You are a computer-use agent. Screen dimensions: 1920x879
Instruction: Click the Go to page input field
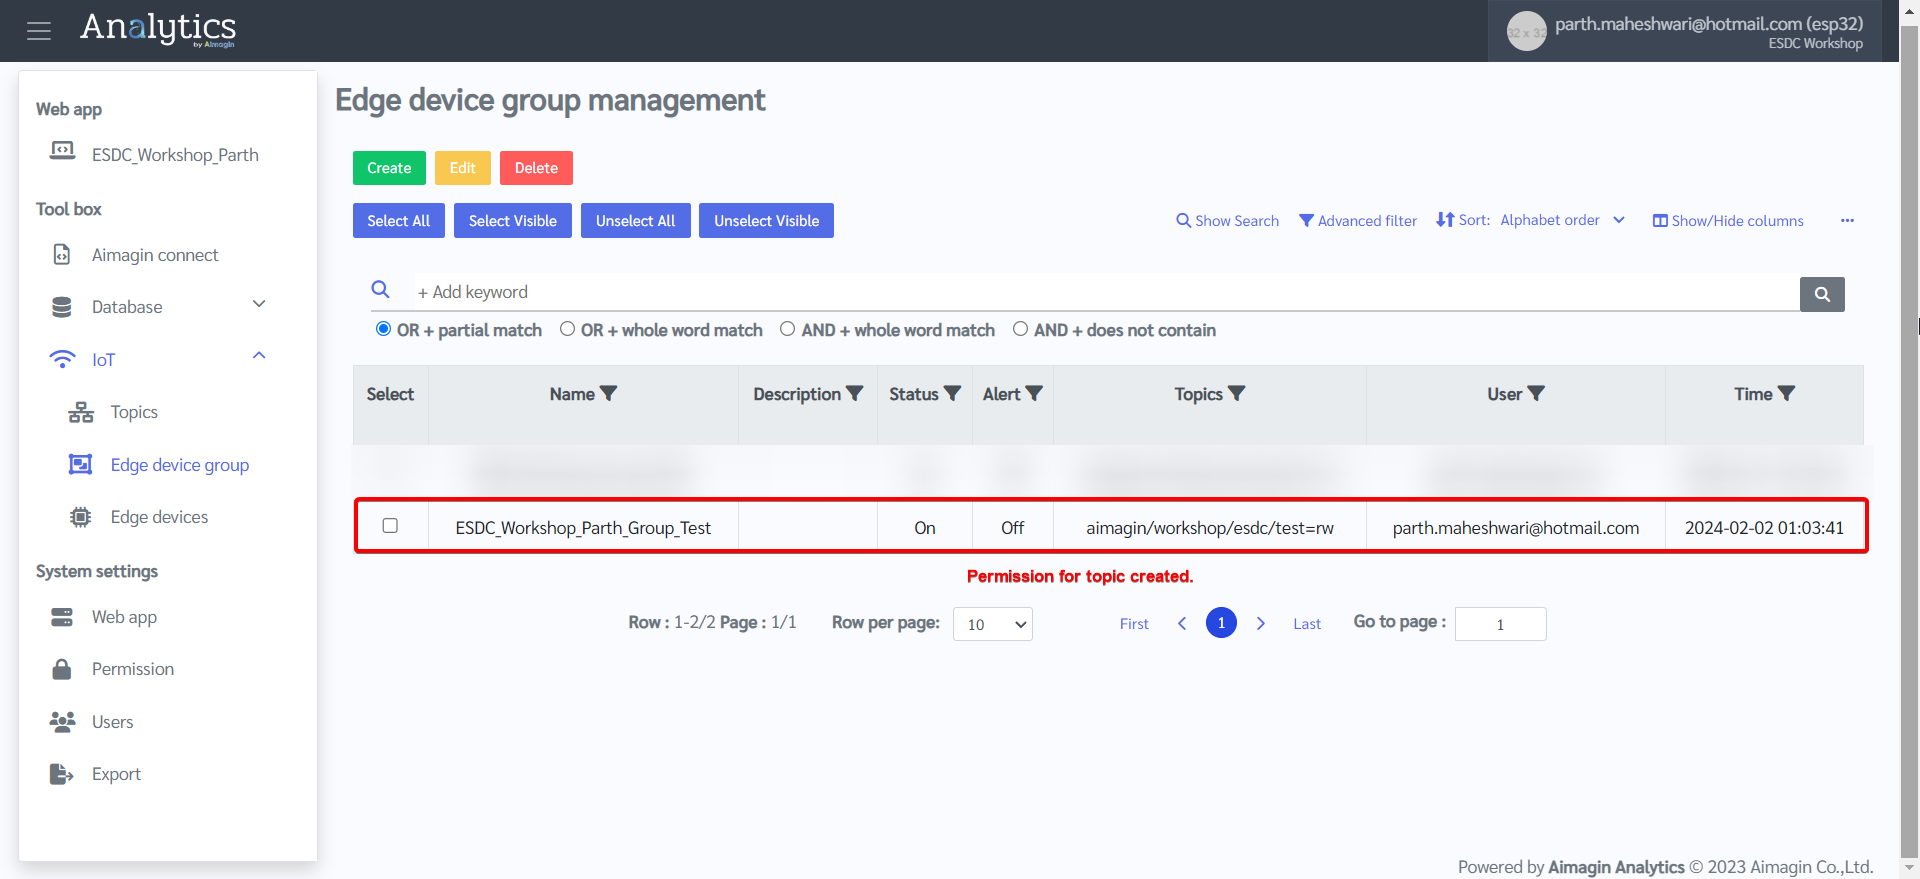(x=1500, y=624)
